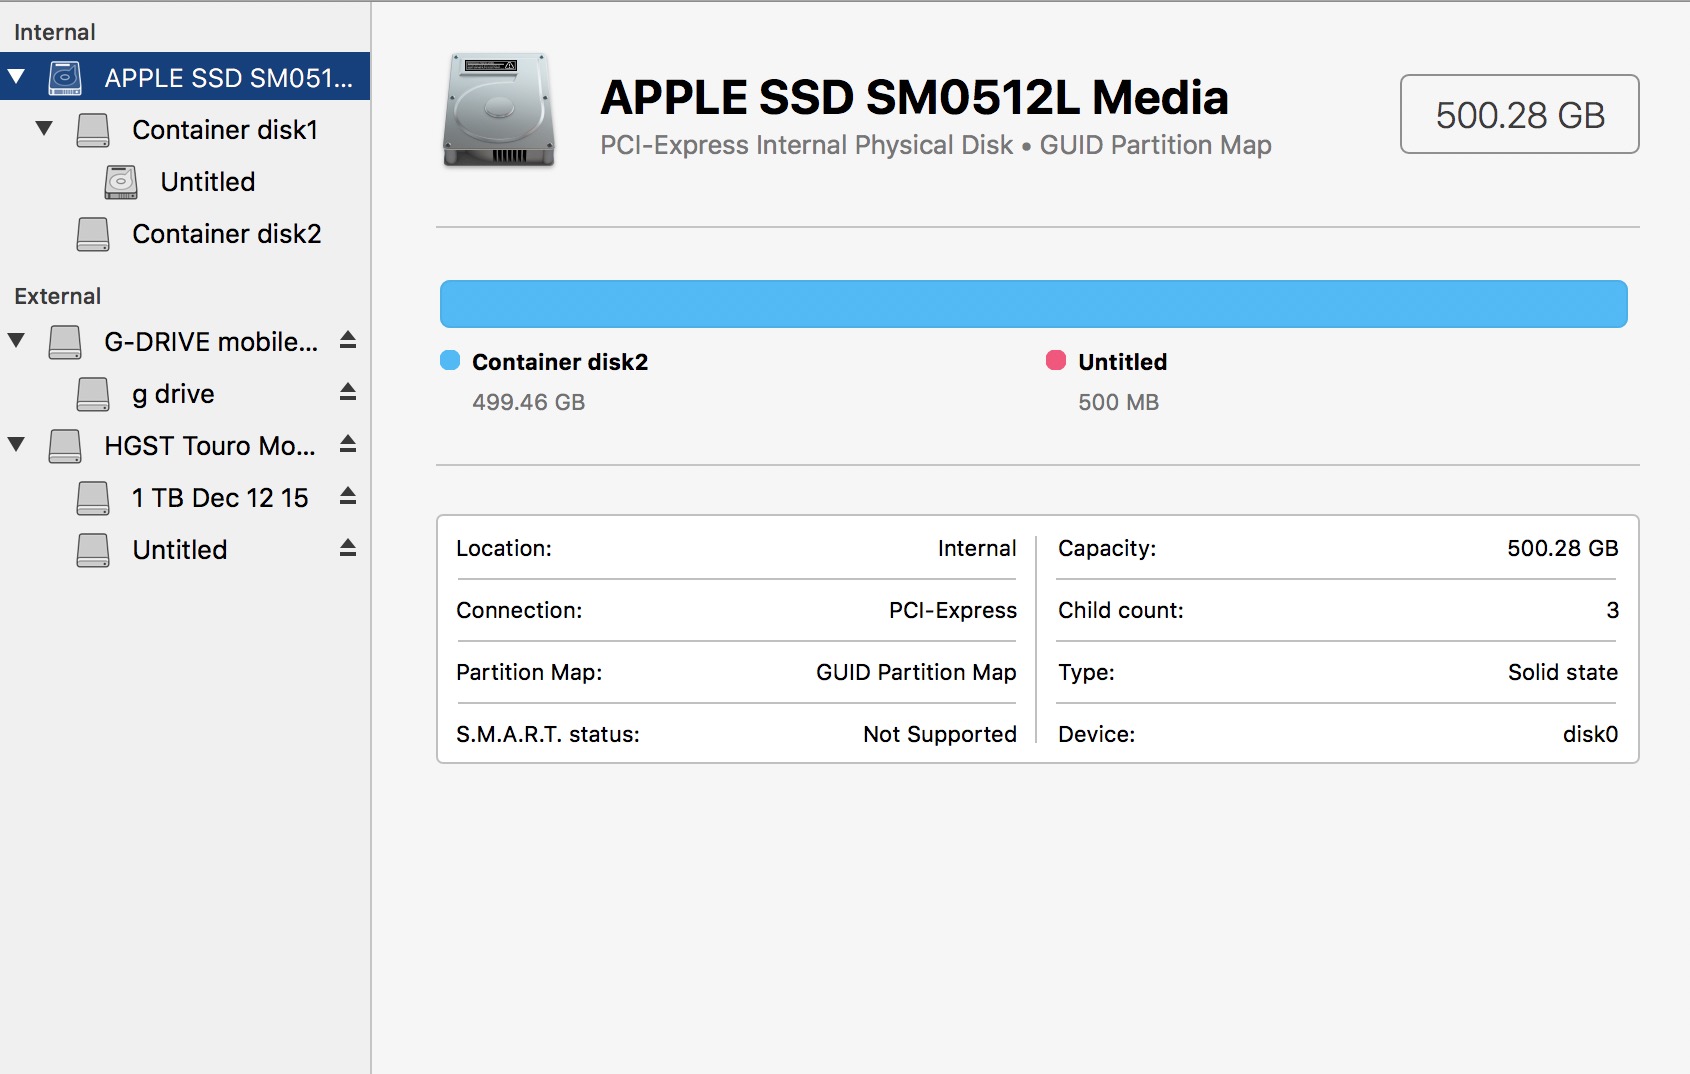1690x1074 pixels.
Task: Collapse the Container disk1 tree
Action: pos(44,129)
